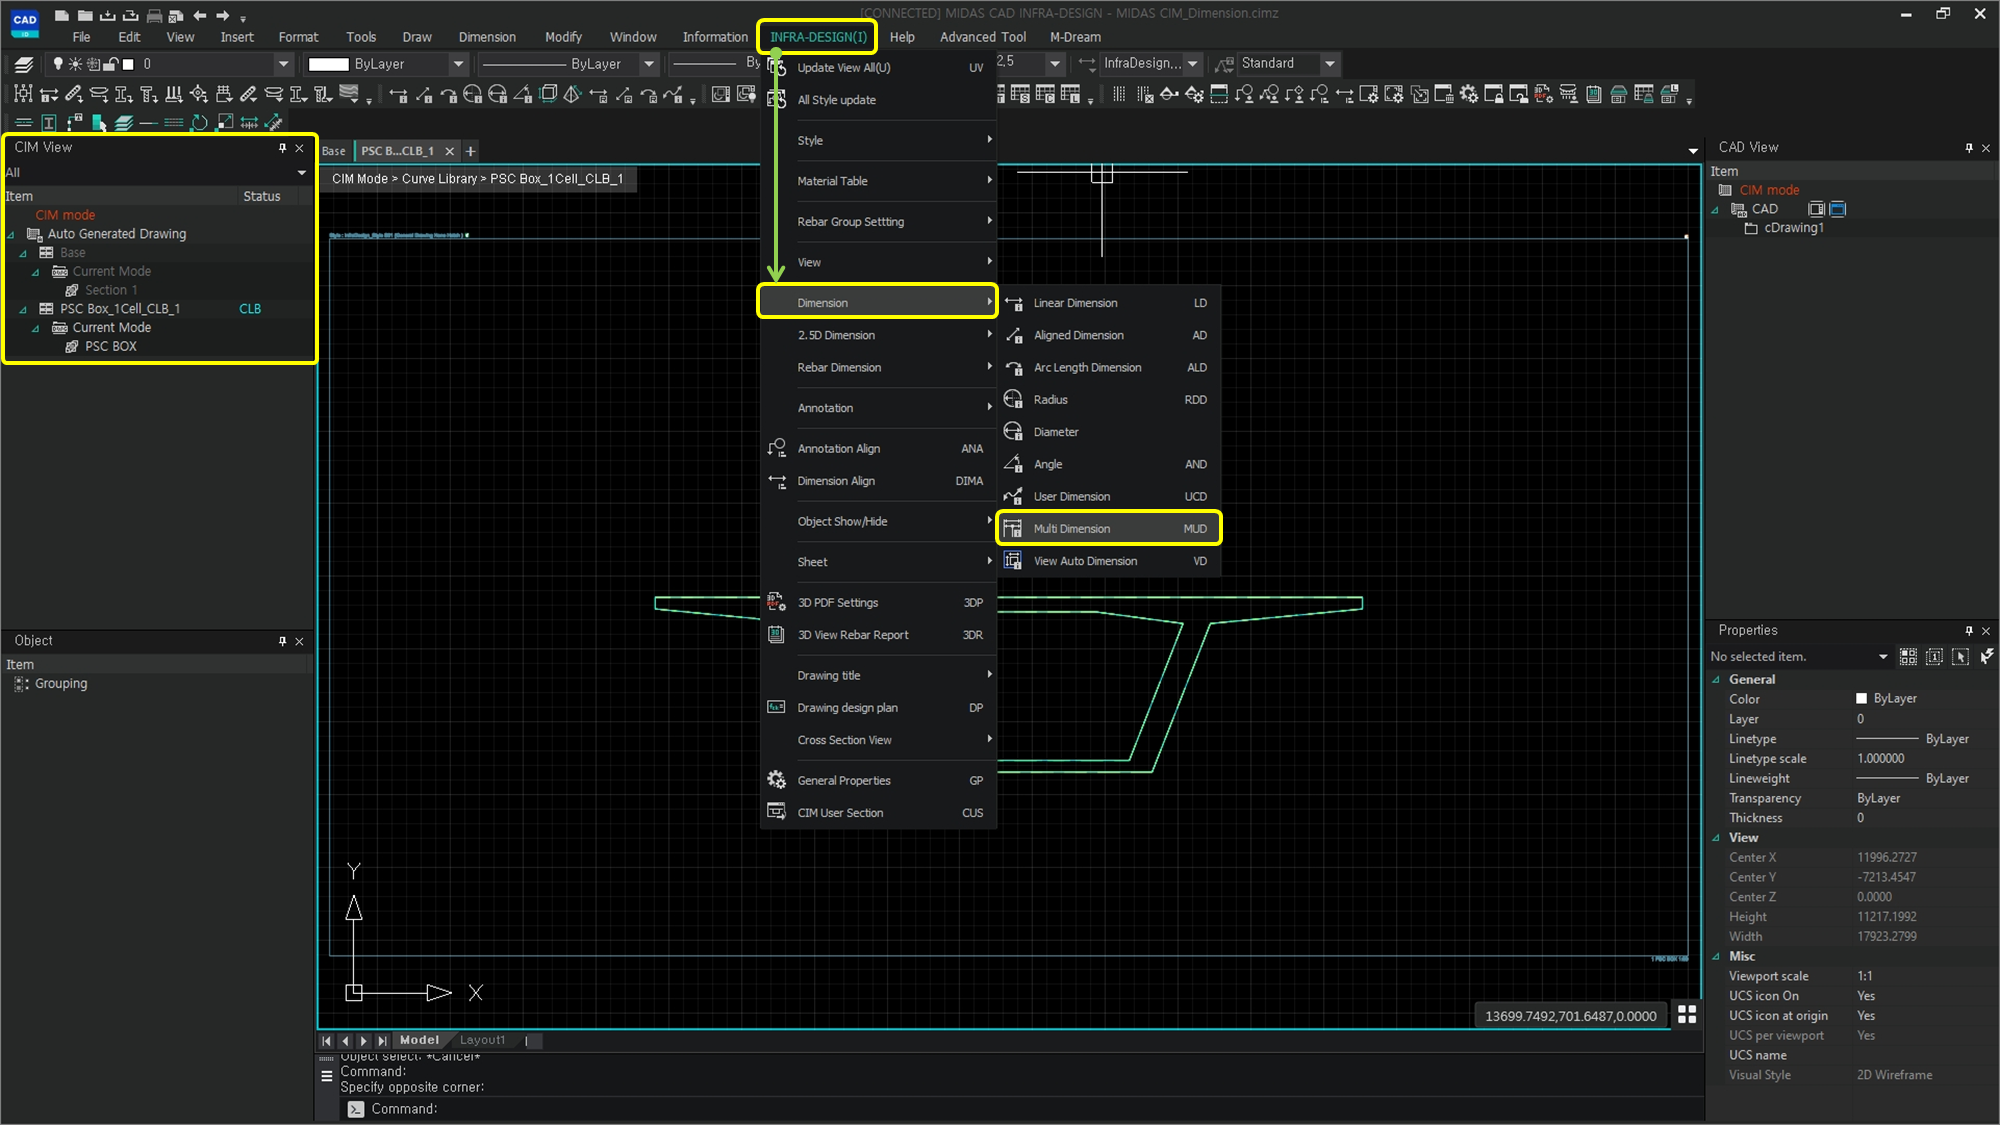Click the go-to-first layout navigation arrow
The image size is (2000, 1125).
pos(326,1041)
